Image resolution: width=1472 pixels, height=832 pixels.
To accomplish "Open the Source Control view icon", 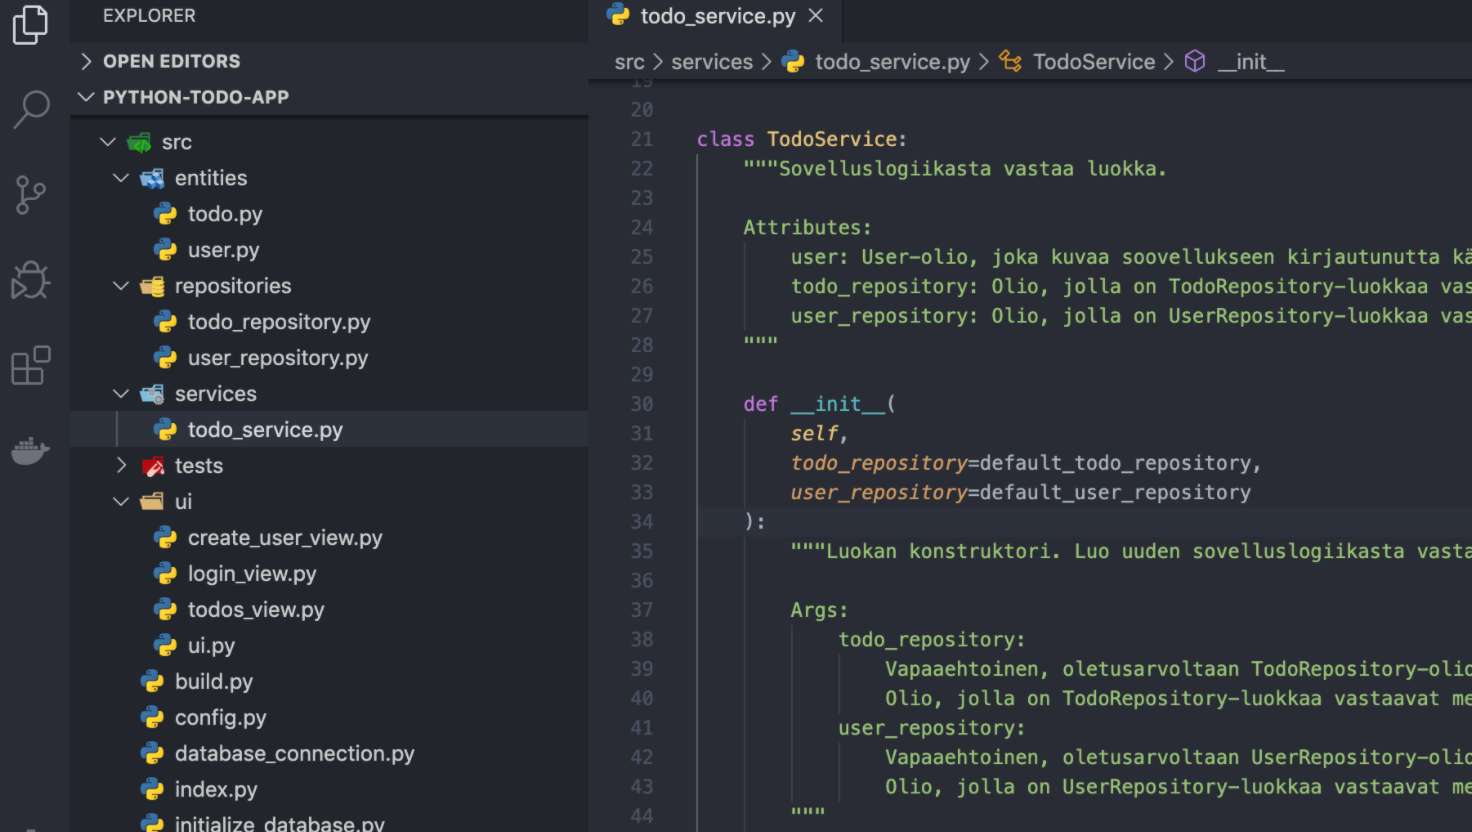I will 31,195.
